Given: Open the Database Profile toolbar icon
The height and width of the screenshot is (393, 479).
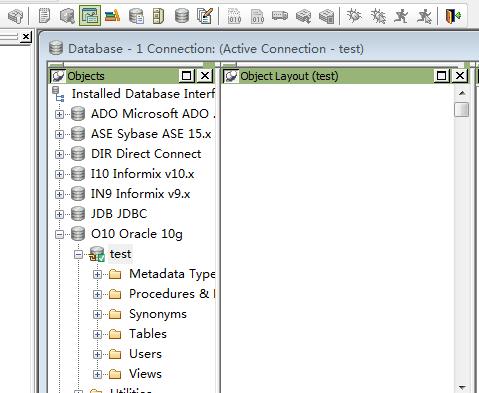Looking at the screenshot, I should tap(136, 16).
